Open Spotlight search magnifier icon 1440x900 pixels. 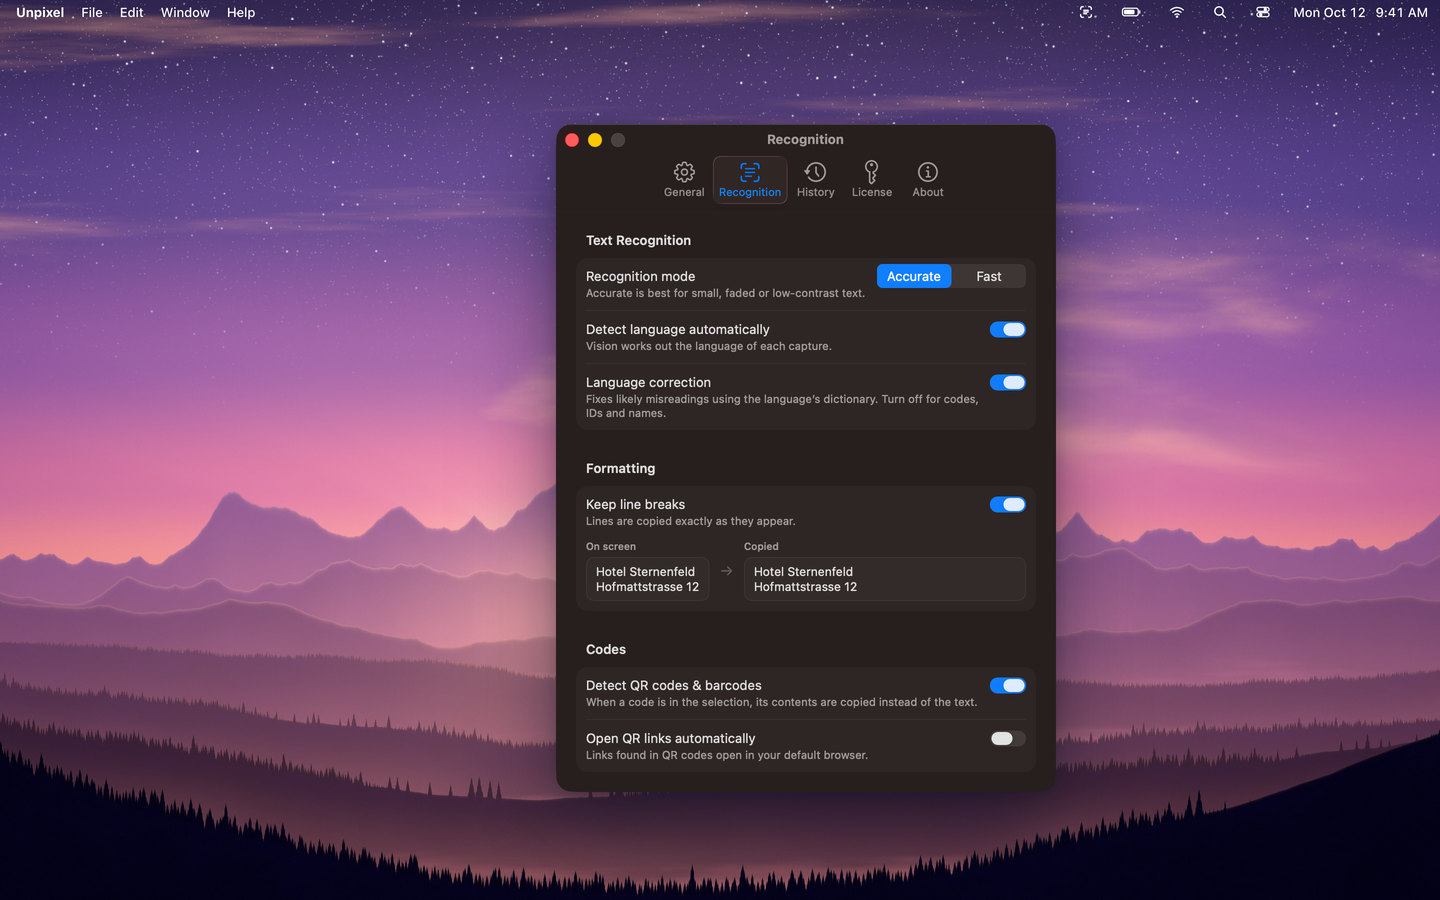[x=1220, y=12]
